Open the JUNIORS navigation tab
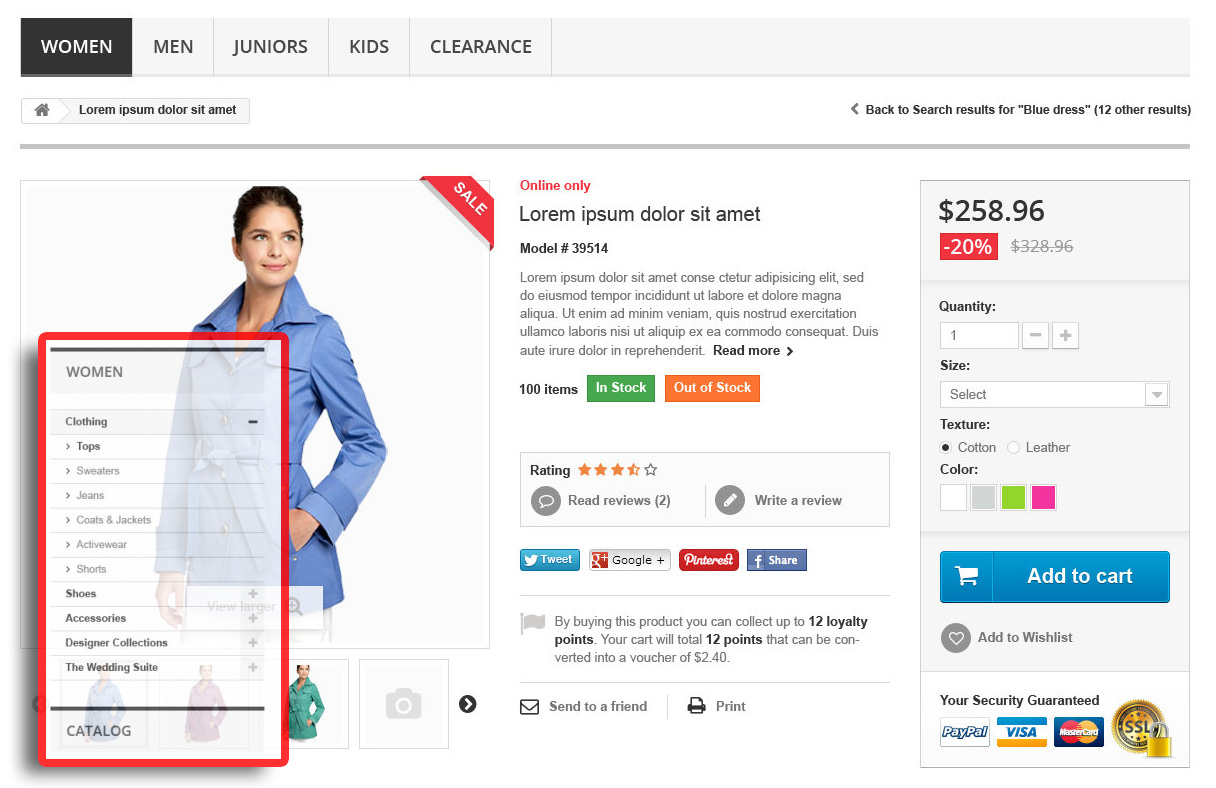 coord(271,47)
